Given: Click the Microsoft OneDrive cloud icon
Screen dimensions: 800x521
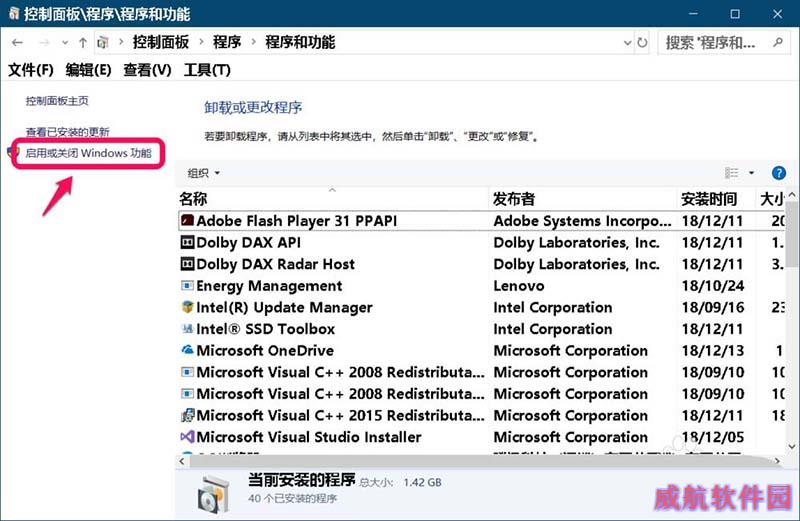Looking at the screenshot, I should 187,351.
